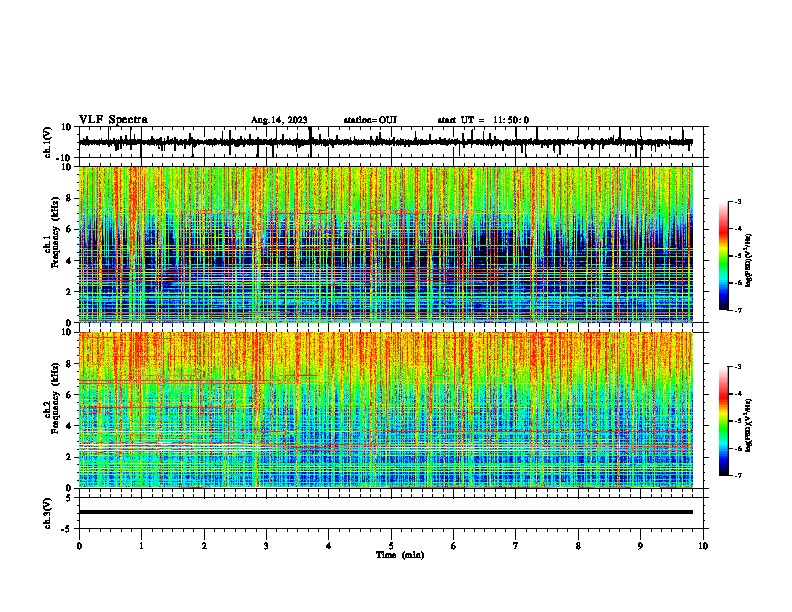This screenshot has height=612, width=792.
Task: Click the ch.2 spectrogram panel
Action: [386, 410]
